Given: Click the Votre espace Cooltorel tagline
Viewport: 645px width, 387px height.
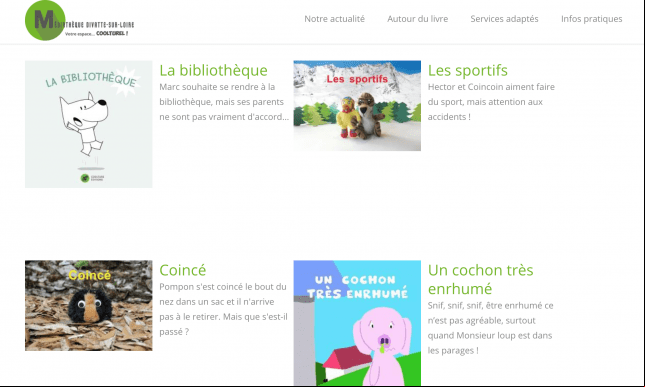Looking at the screenshot, I should coord(96,34).
